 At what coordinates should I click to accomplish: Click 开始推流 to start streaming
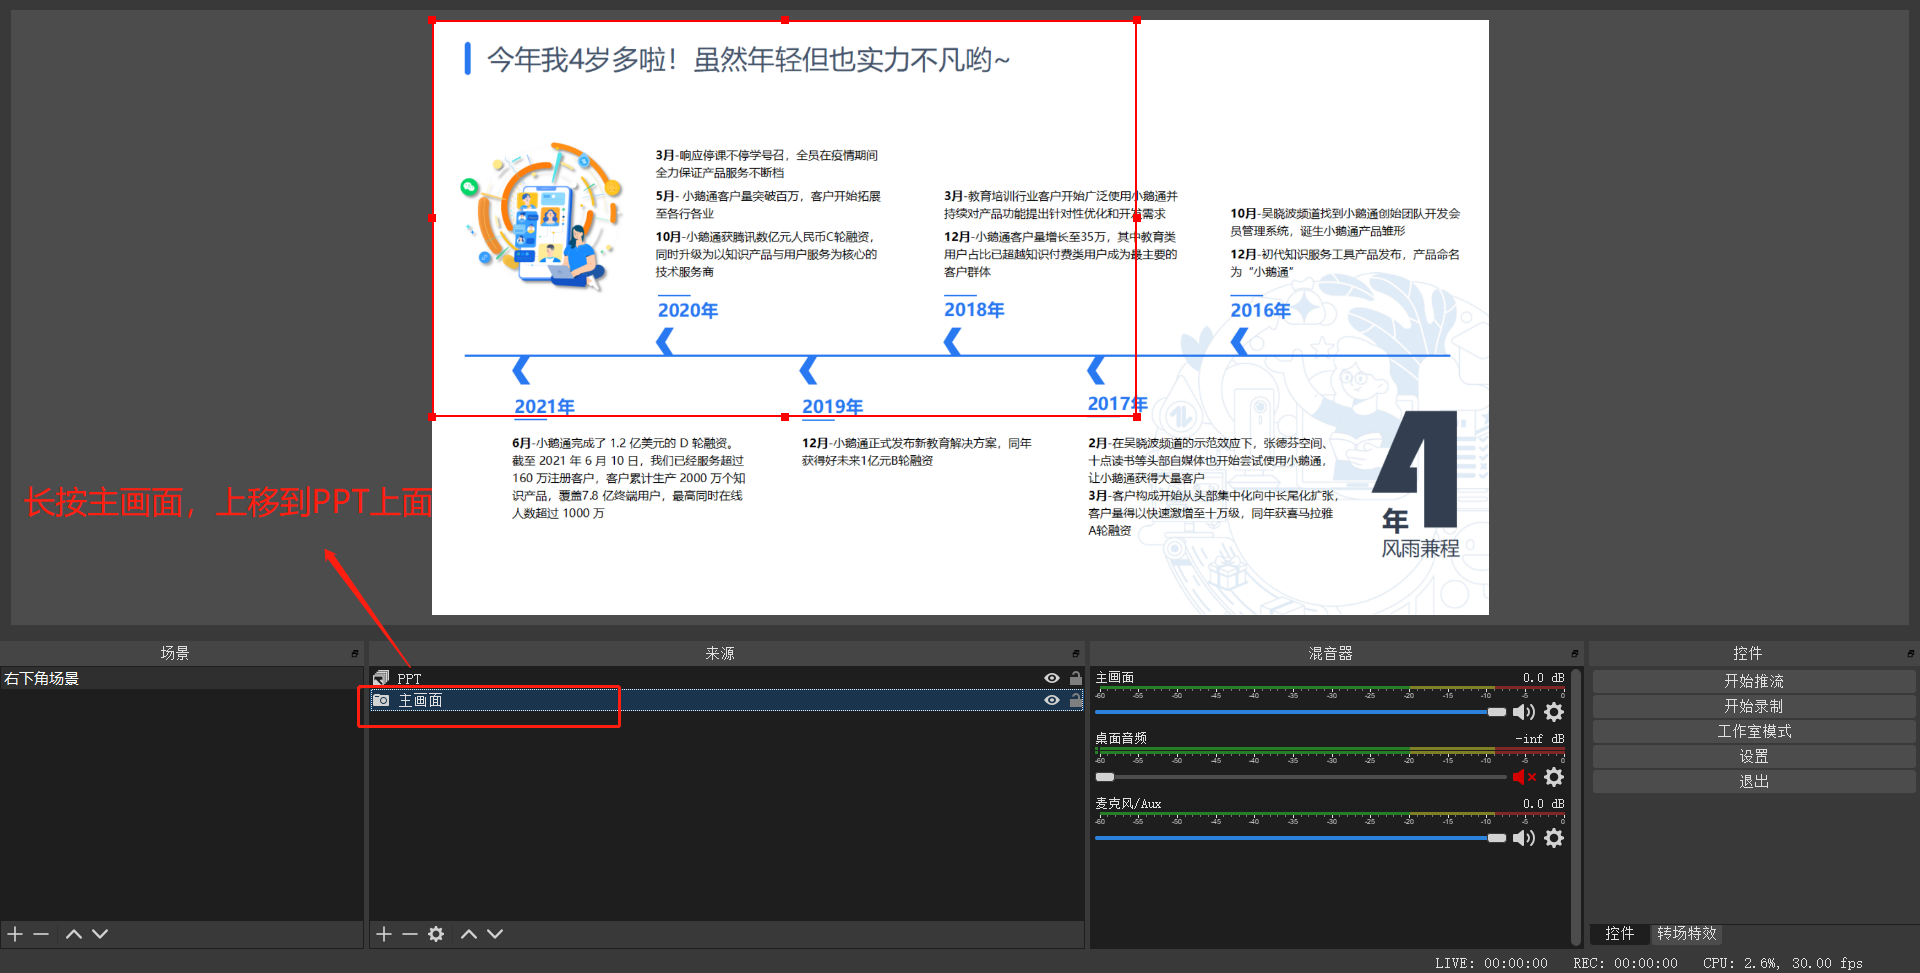(1754, 681)
